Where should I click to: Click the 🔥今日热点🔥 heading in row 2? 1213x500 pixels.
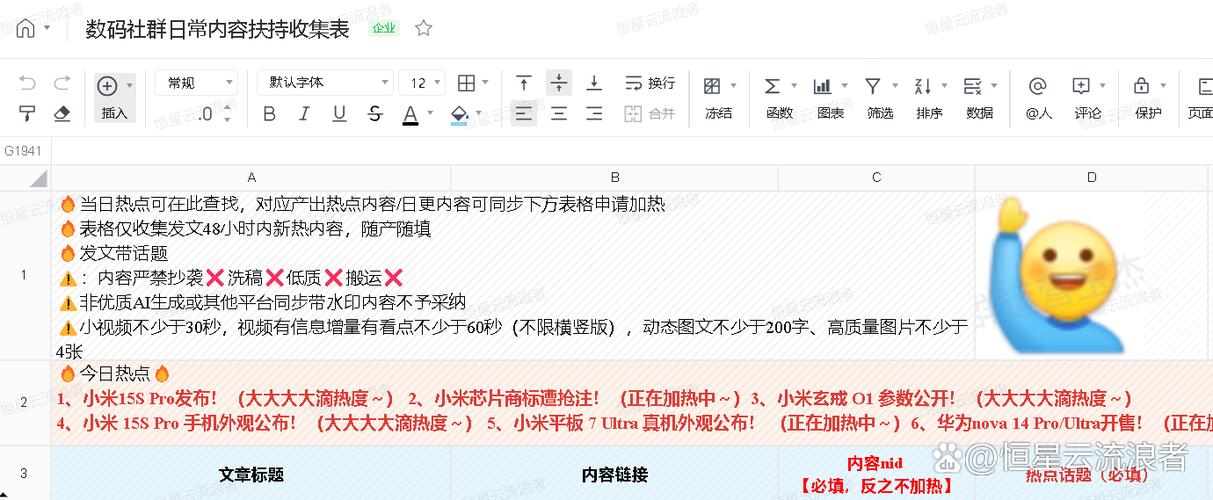(x=115, y=373)
